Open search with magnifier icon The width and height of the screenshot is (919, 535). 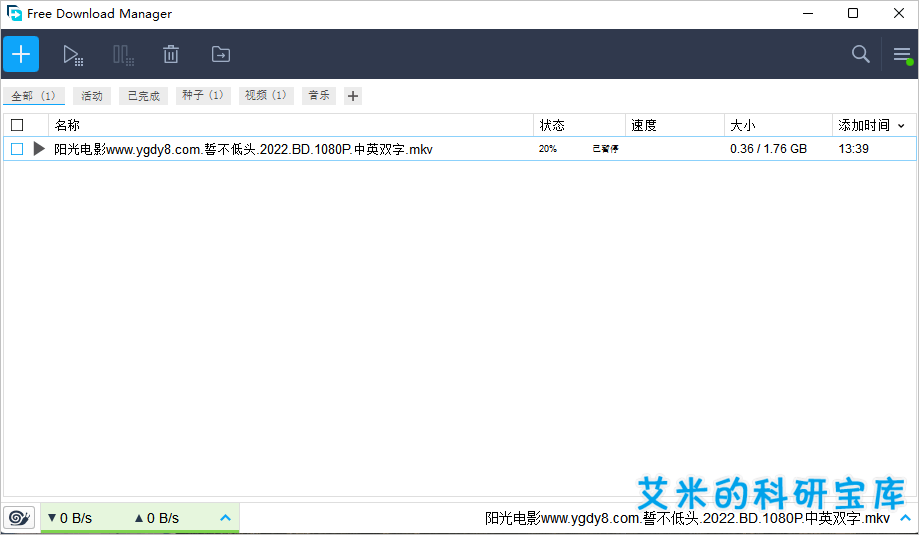click(x=860, y=54)
